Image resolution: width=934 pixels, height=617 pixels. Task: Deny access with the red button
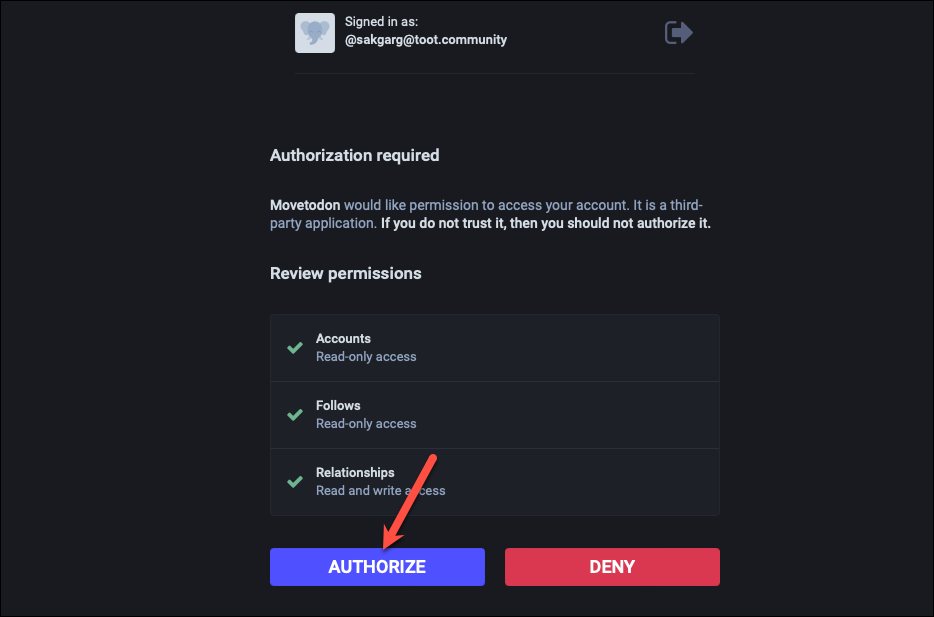pos(612,567)
